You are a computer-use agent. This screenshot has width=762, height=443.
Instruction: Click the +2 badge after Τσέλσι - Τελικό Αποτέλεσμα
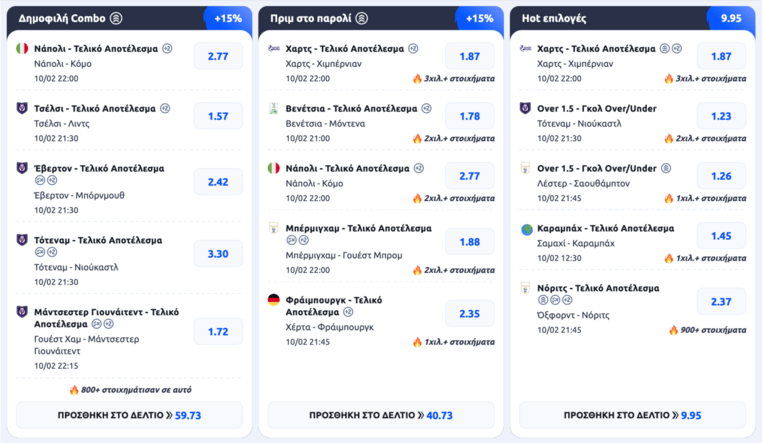click(165, 108)
